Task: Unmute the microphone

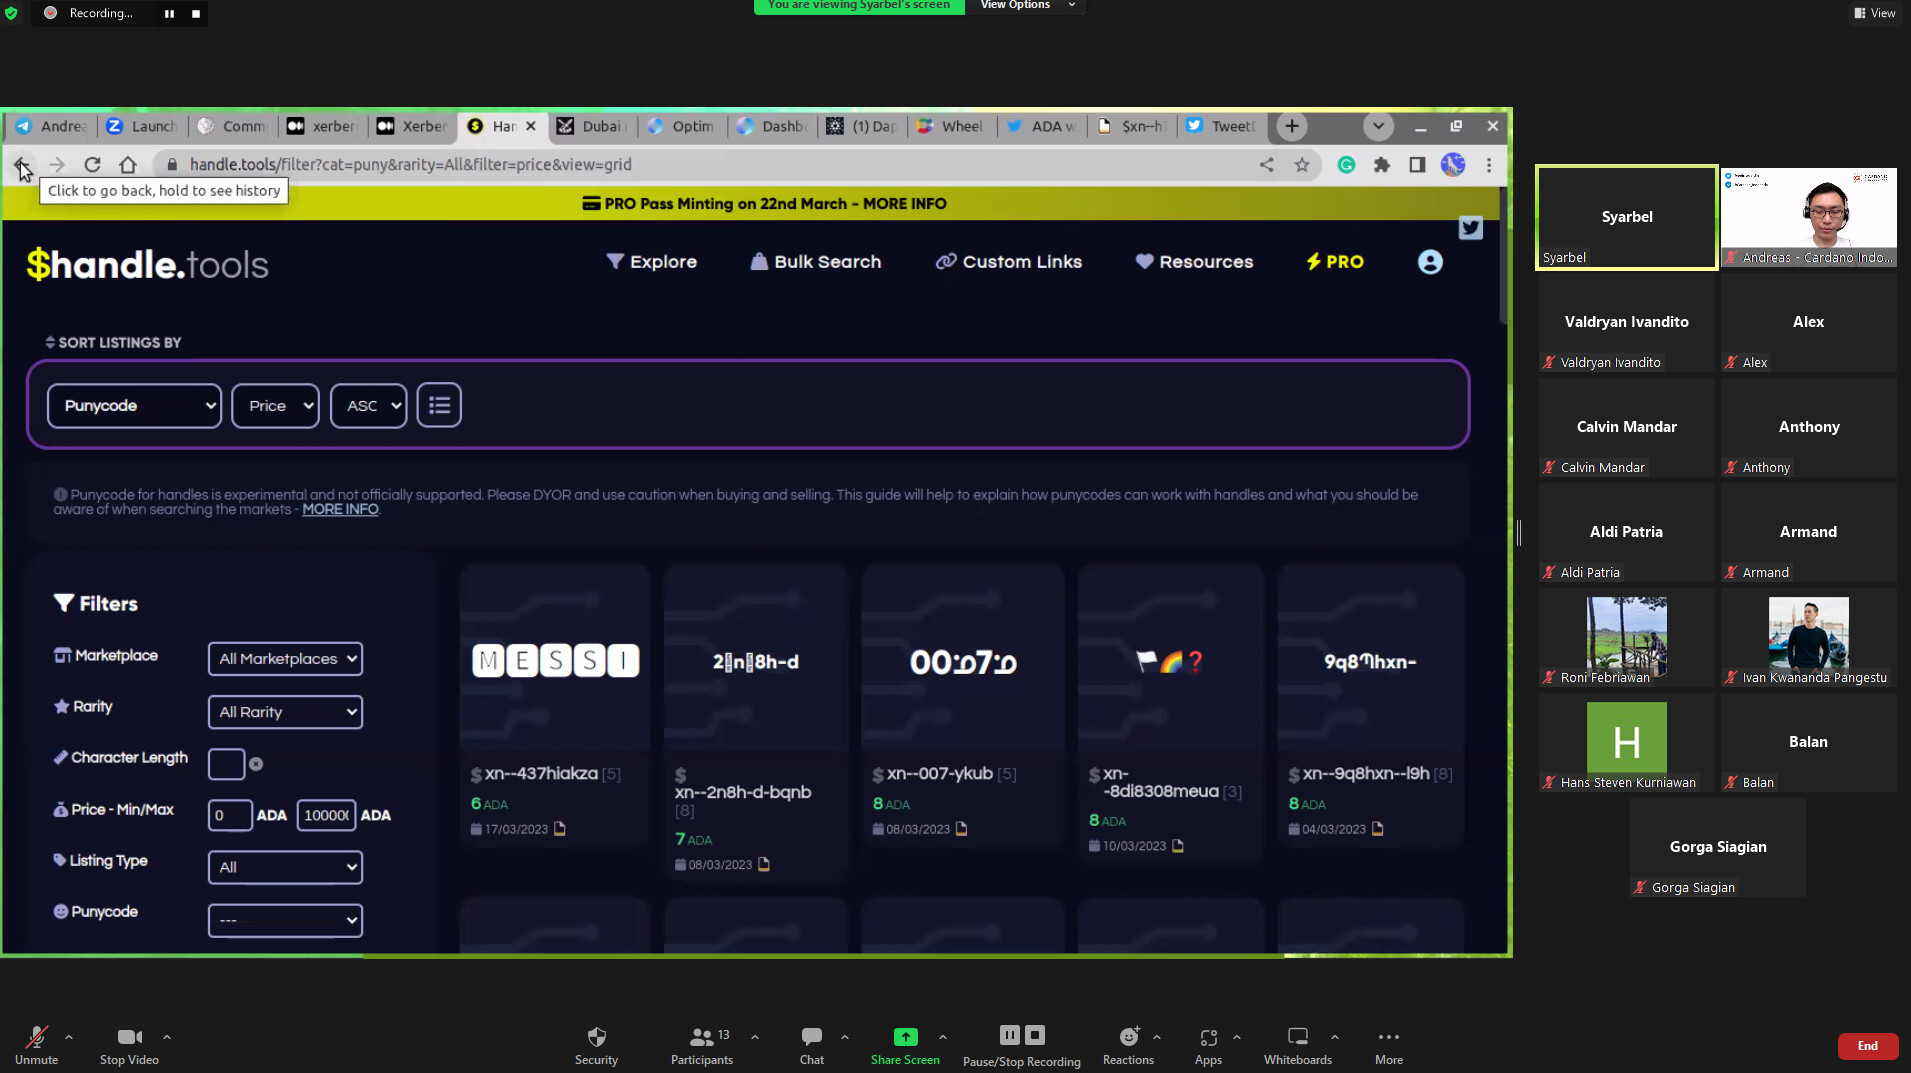Action: point(36,1045)
